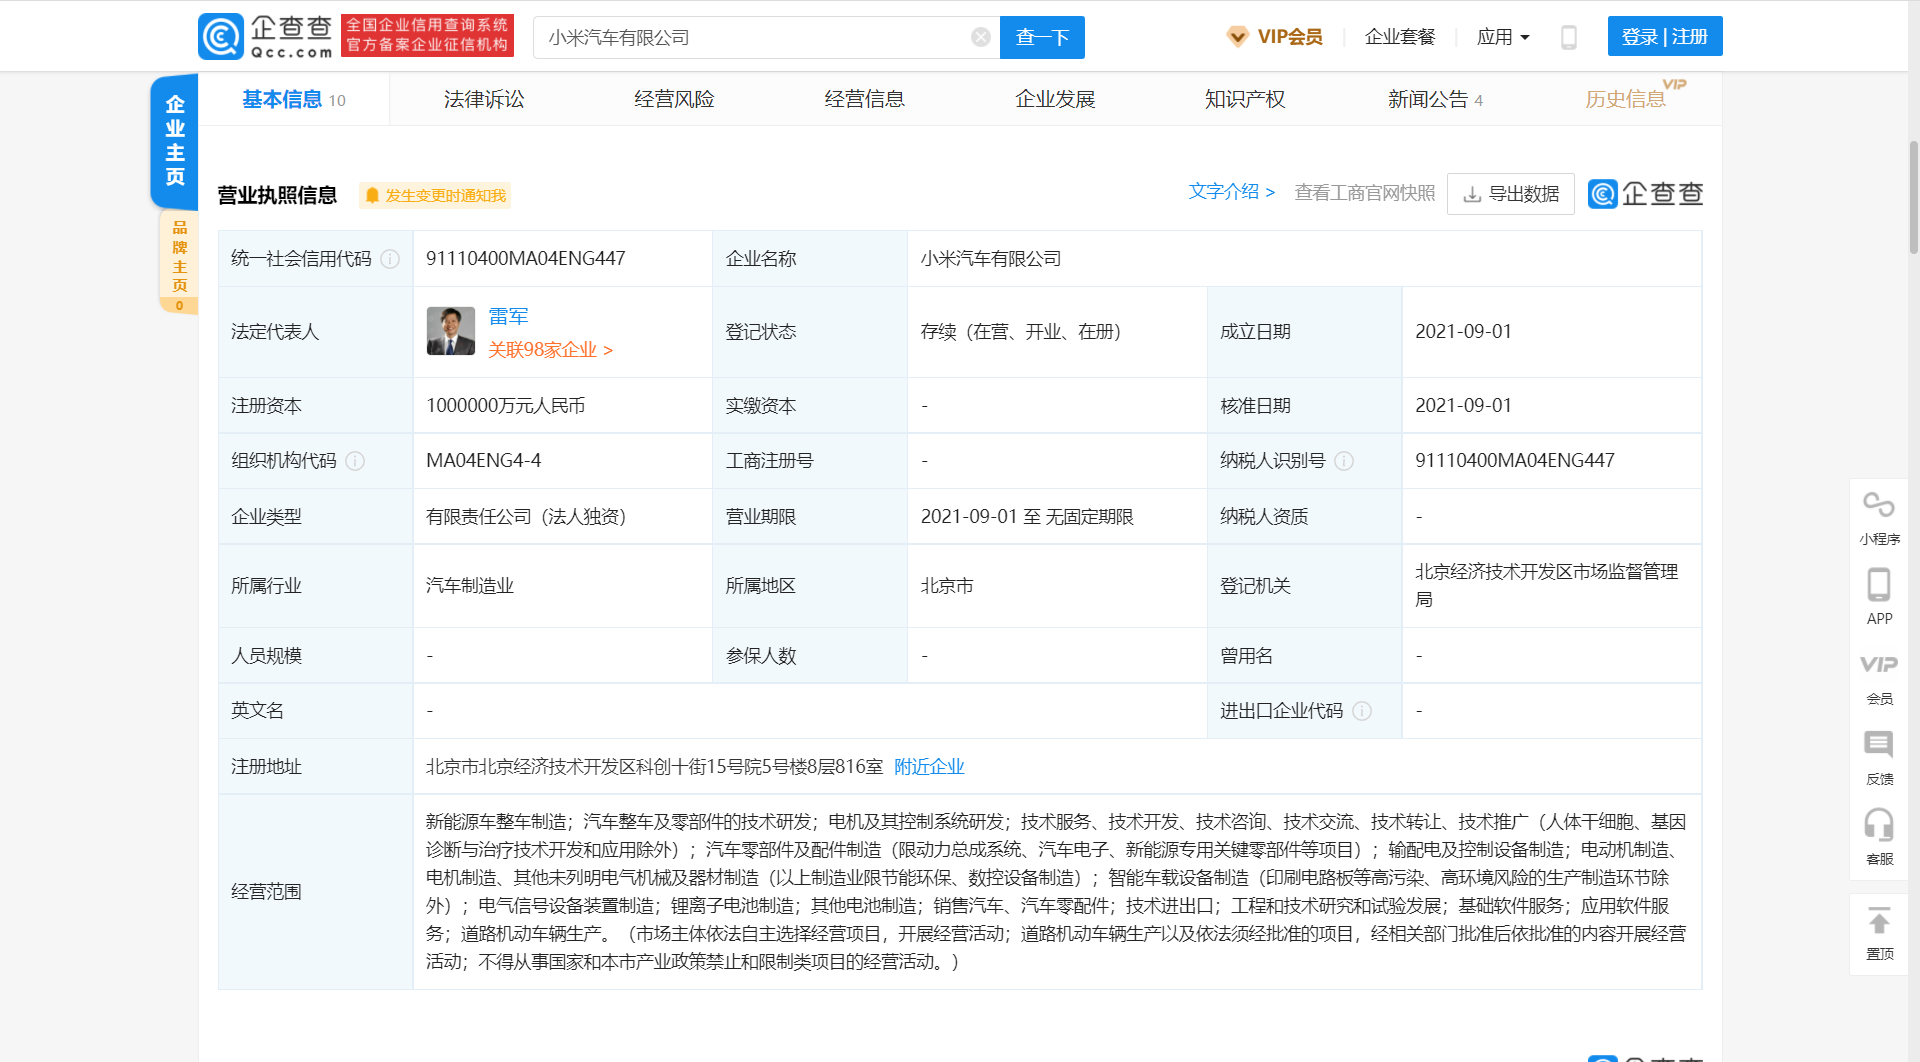Open the 文字介绍 link

click(1231, 191)
